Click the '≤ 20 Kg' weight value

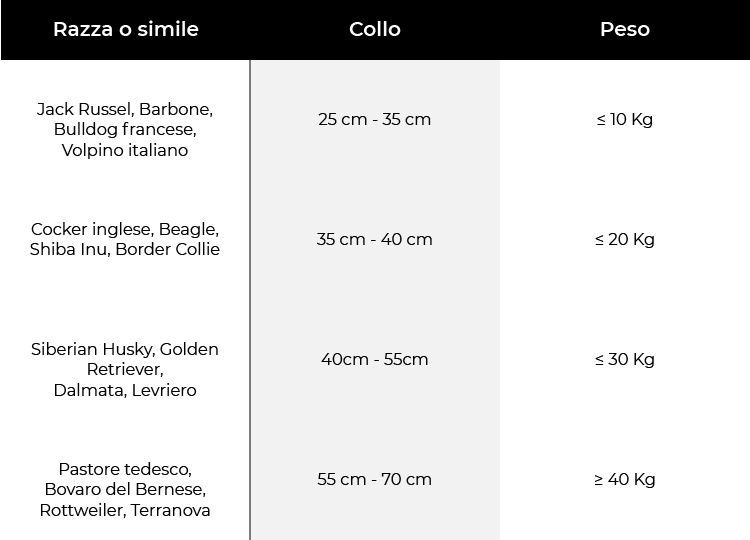625,239
